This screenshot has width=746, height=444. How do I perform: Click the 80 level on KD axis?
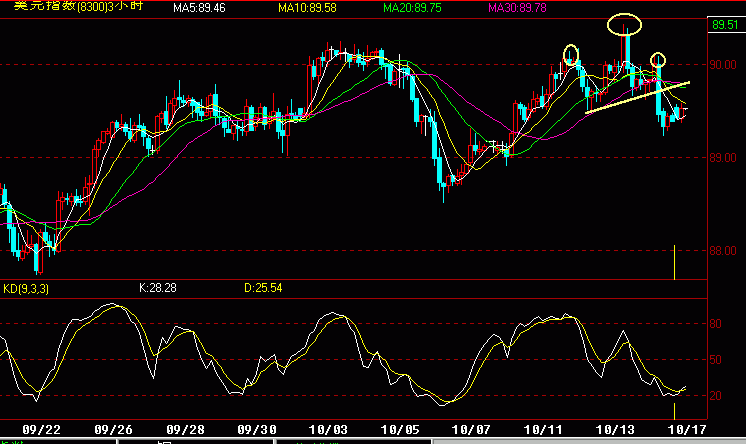(716, 324)
